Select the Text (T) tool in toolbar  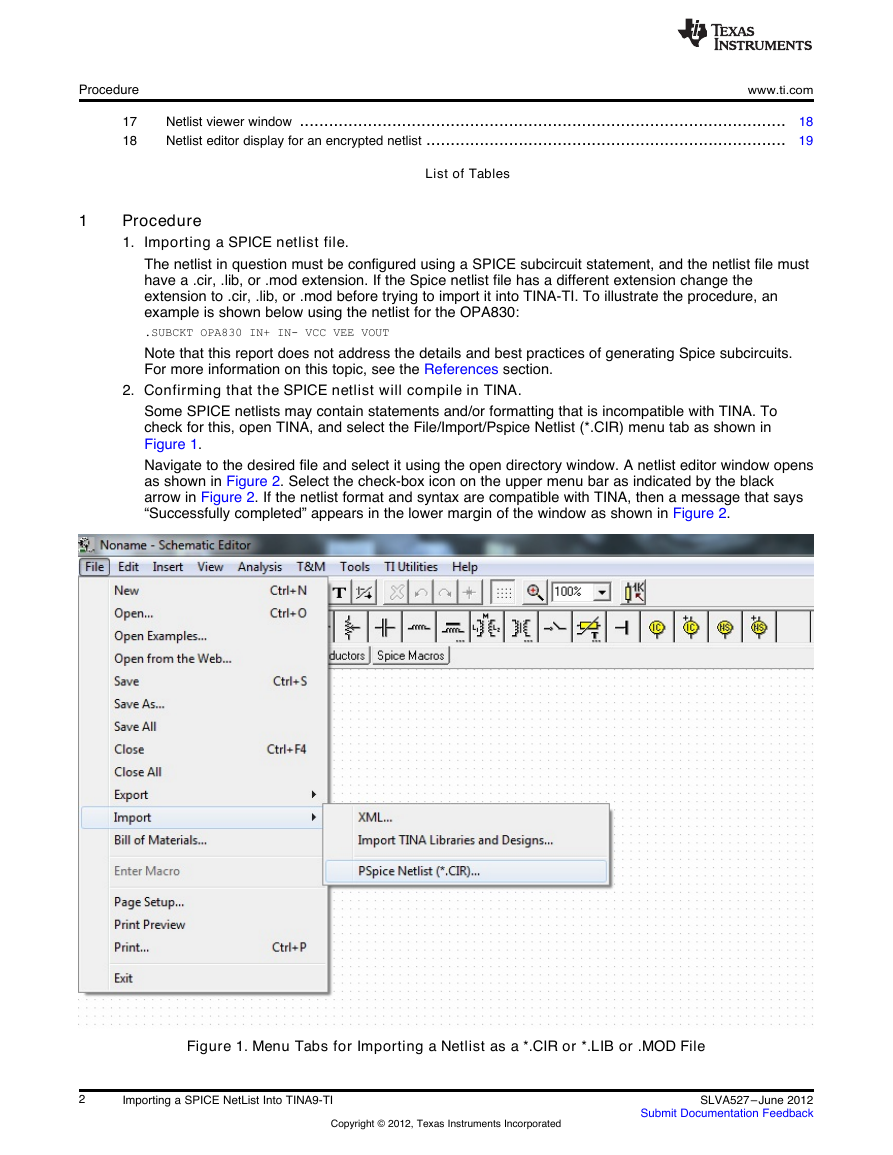(x=340, y=592)
